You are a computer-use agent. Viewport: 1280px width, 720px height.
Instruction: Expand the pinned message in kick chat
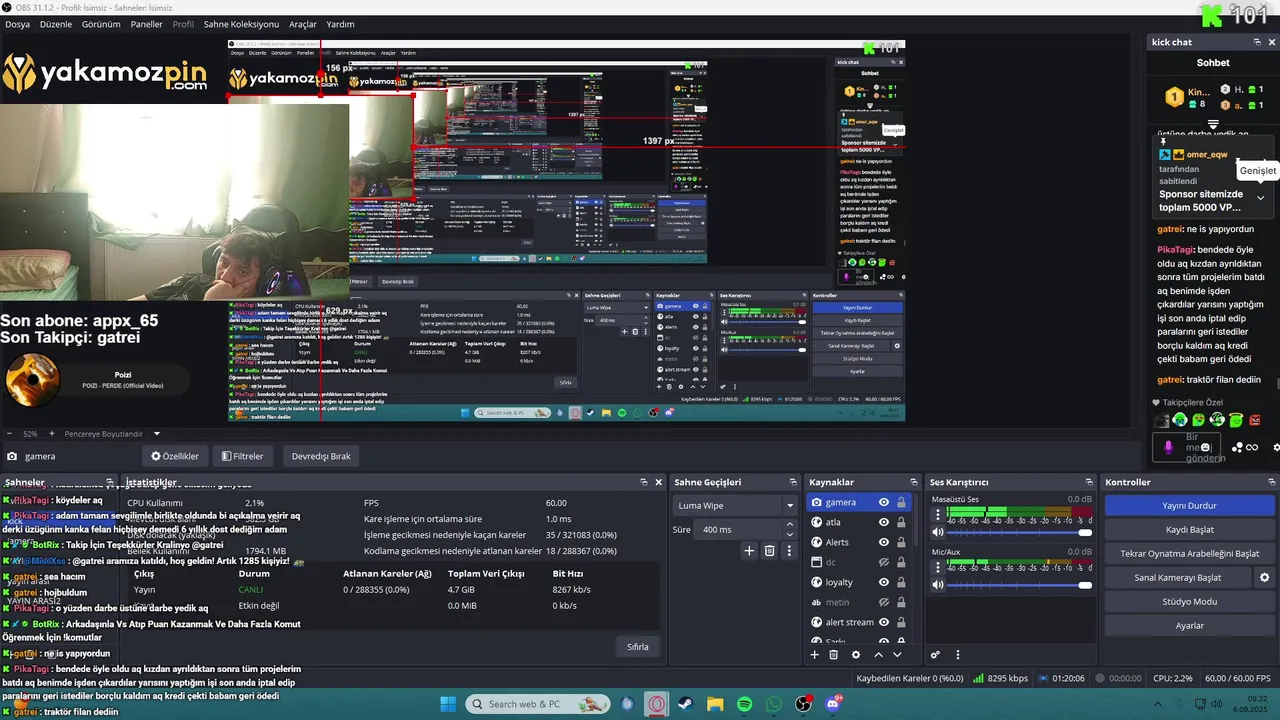coord(1260,198)
